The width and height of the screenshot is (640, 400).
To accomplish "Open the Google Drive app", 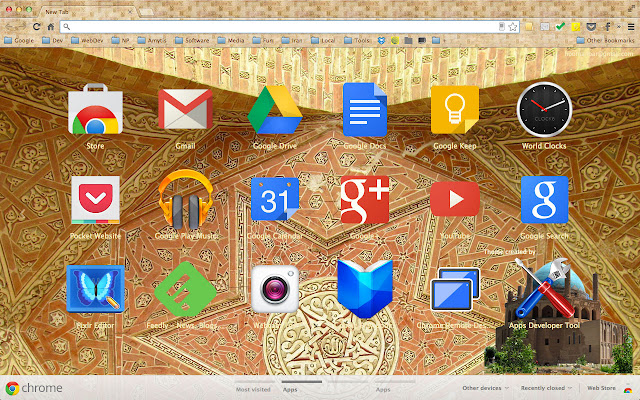I will 275,110.
